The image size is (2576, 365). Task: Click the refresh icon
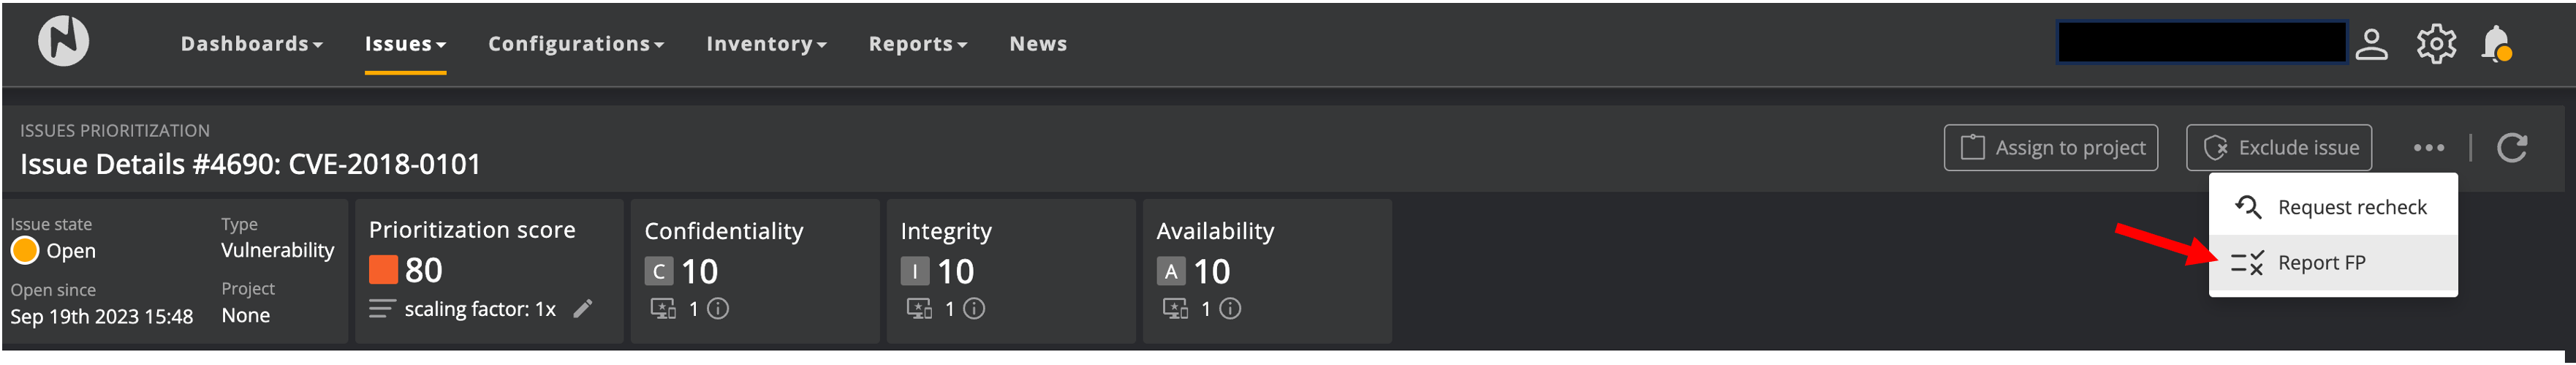click(2512, 148)
